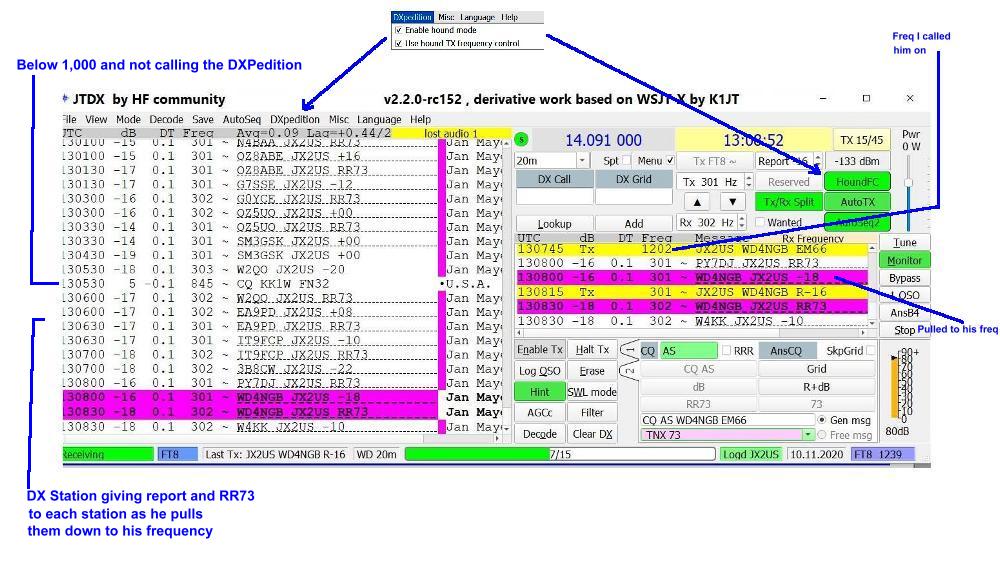The image size is (1000, 568).
Task: Toggle the AutoTX button
Action: pos(857,202)
